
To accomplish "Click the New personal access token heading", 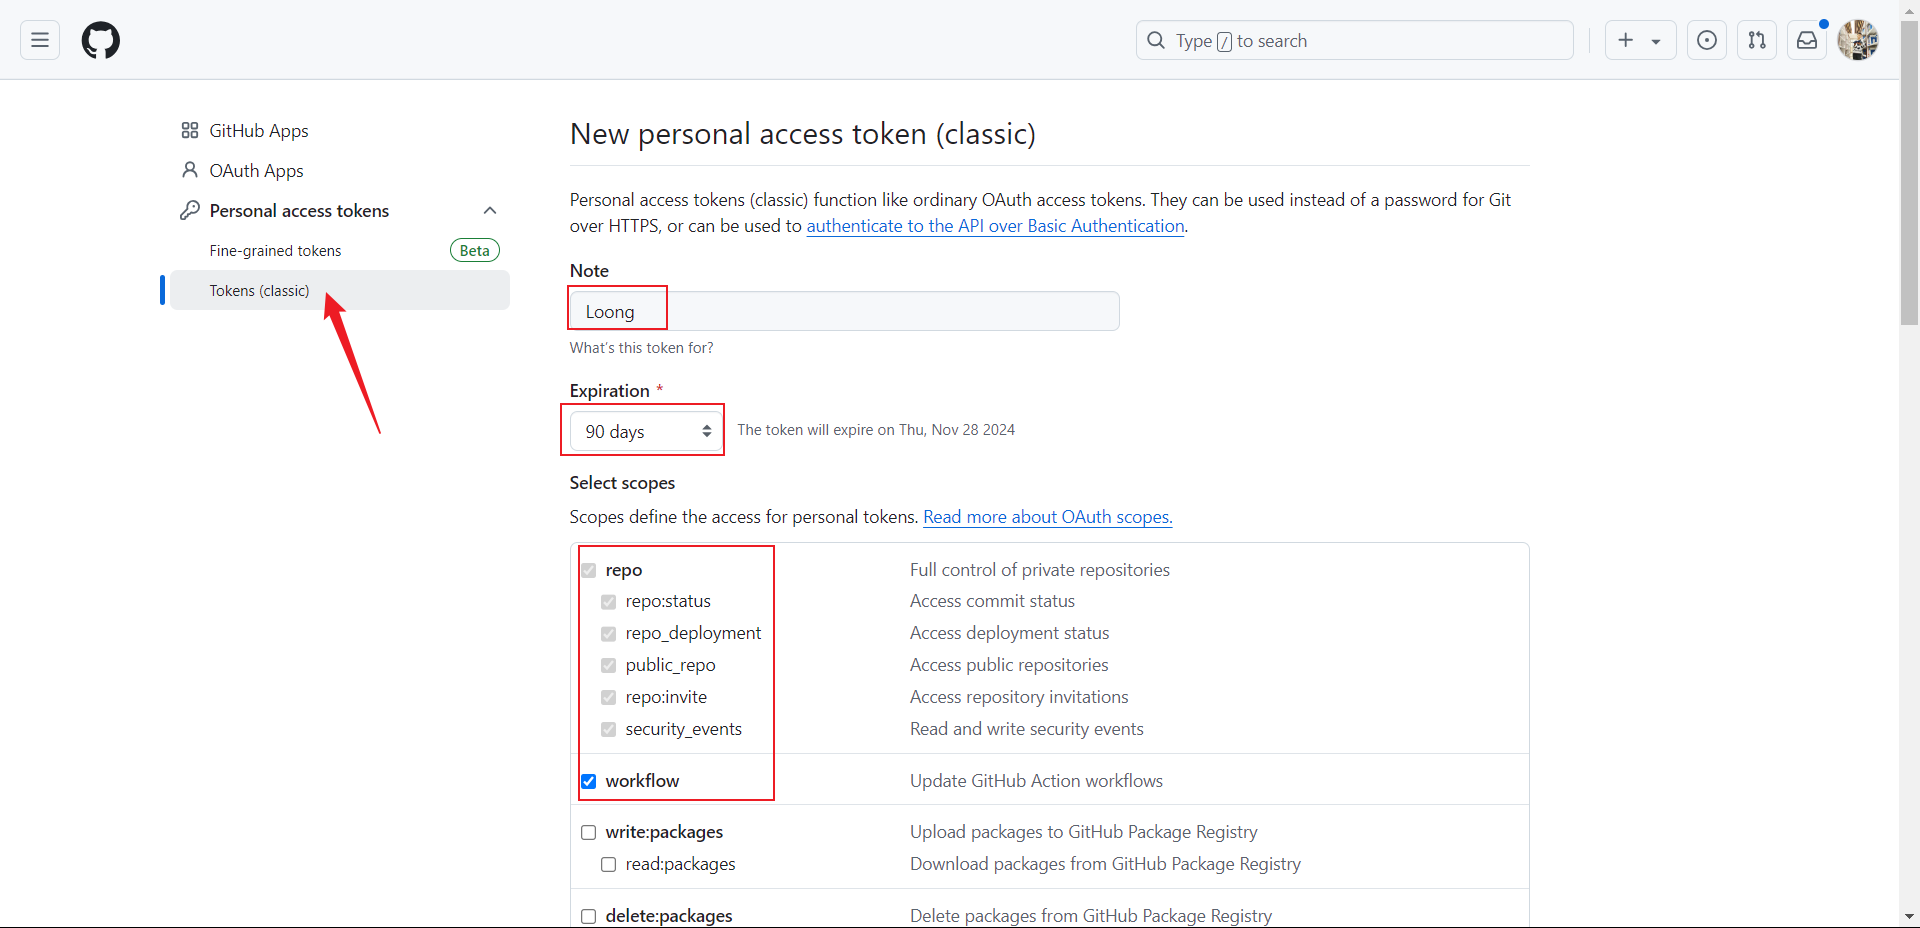I will (x=803, y=134).
